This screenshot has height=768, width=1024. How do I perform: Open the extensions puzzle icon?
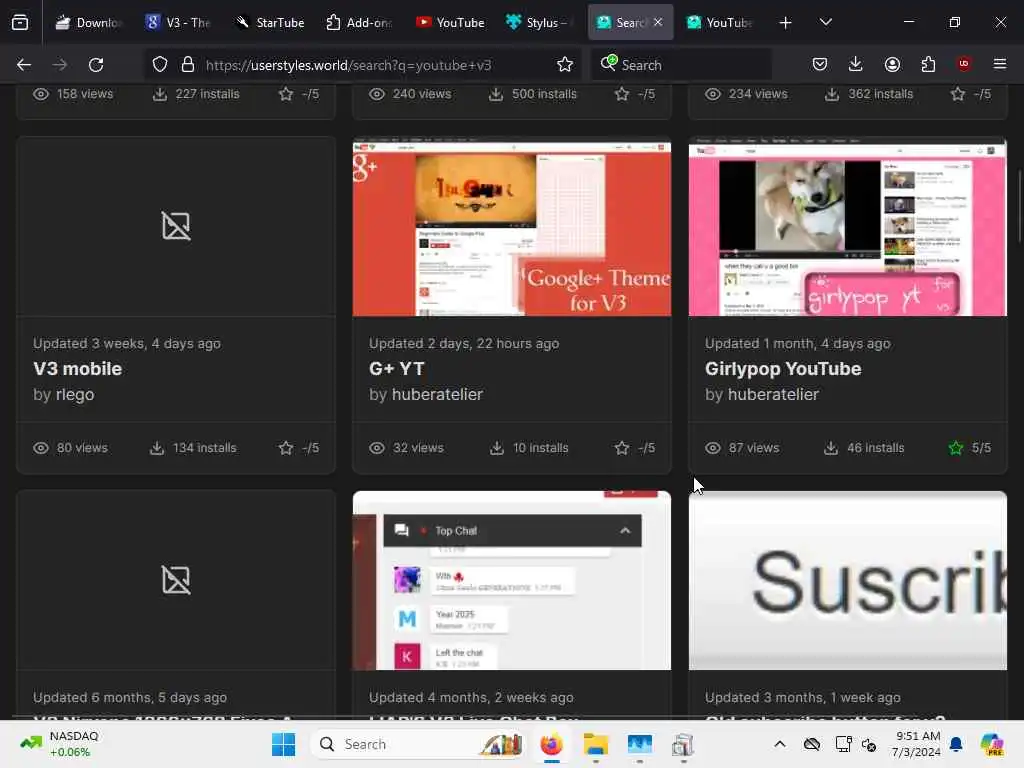928,64
